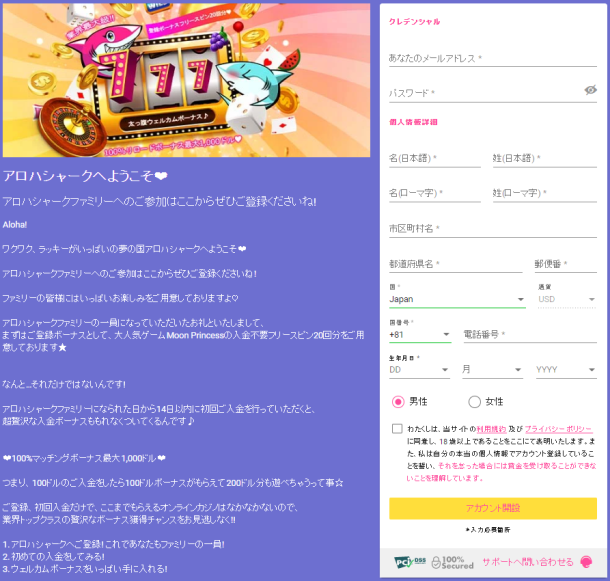Viewport: 610px width, 581px height.
Task: Click the 入力必須箇所 note text
Action: point(488,530)
